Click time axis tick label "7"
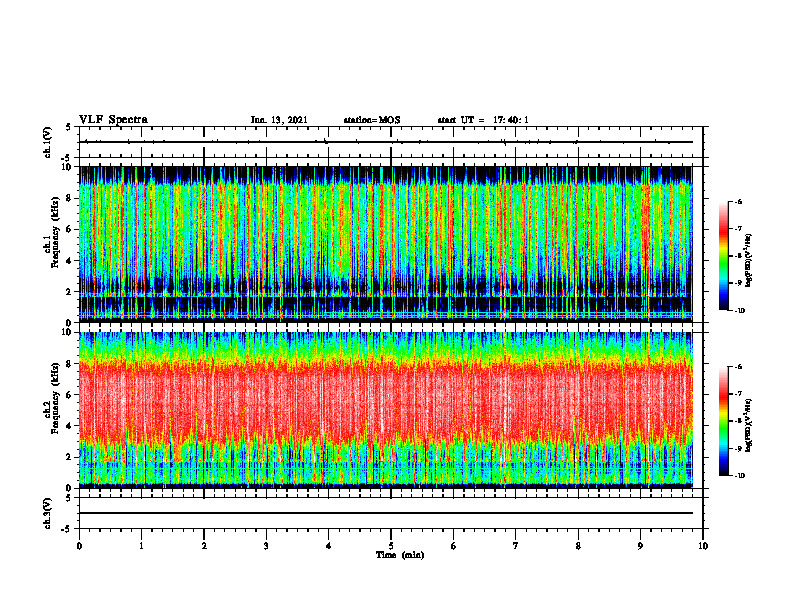 [x=516, y=546]
